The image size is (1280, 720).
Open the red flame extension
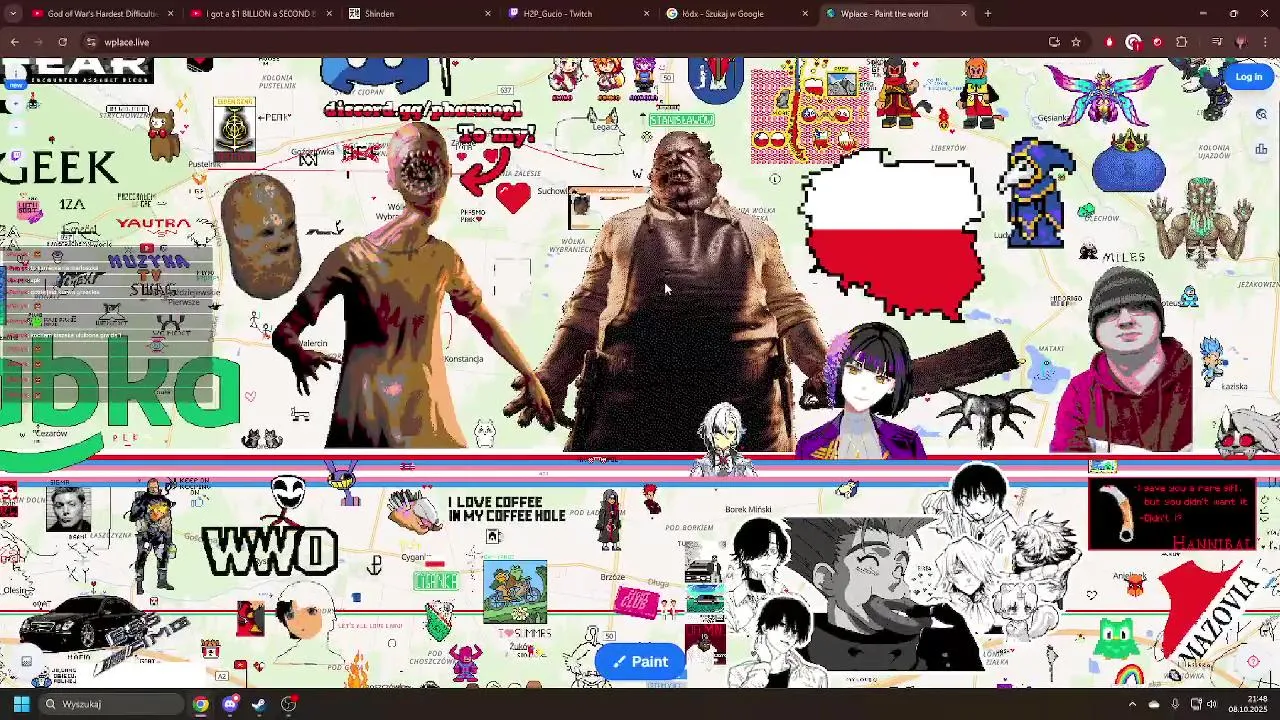click(x=1109, y=42)
